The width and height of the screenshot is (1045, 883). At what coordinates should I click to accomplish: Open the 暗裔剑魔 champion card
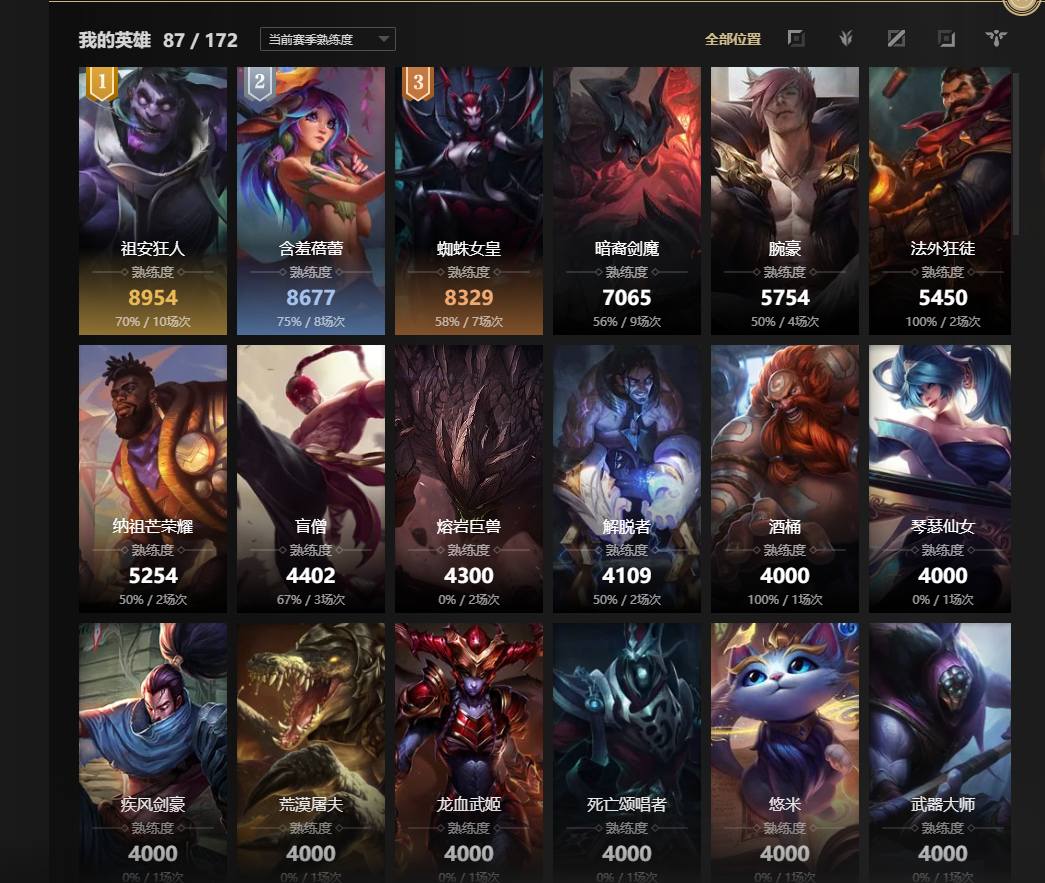coord(626,201)
